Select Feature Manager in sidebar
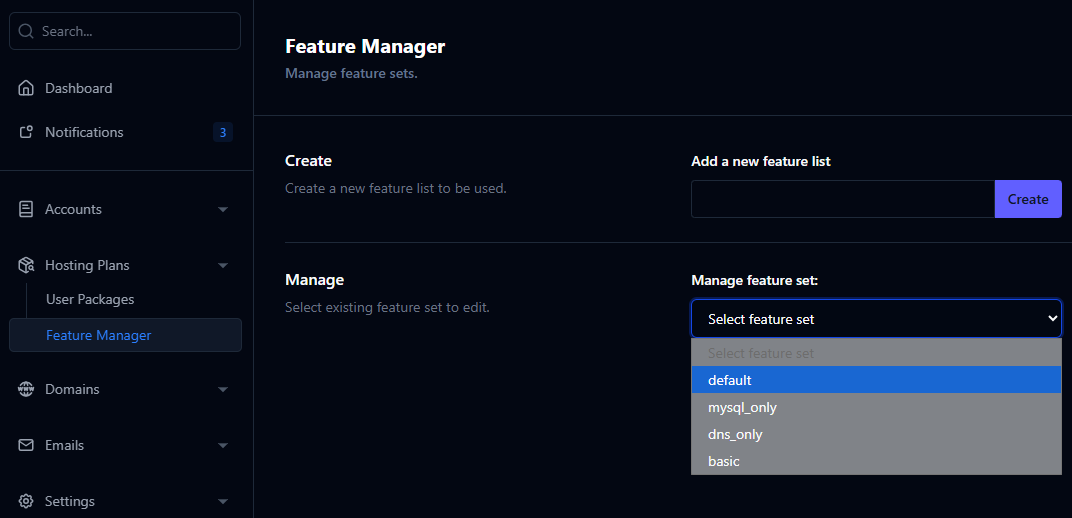The image size is (1072, 518). click(99, 335)
